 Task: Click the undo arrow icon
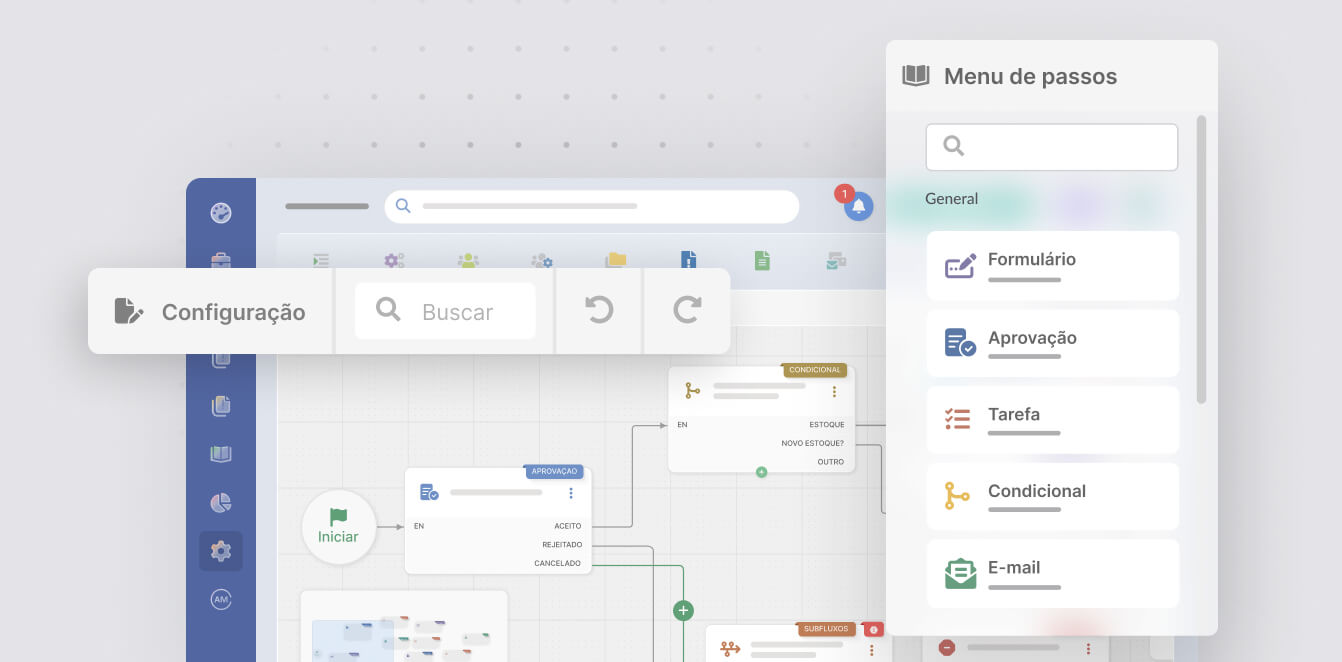click(599, 311)
